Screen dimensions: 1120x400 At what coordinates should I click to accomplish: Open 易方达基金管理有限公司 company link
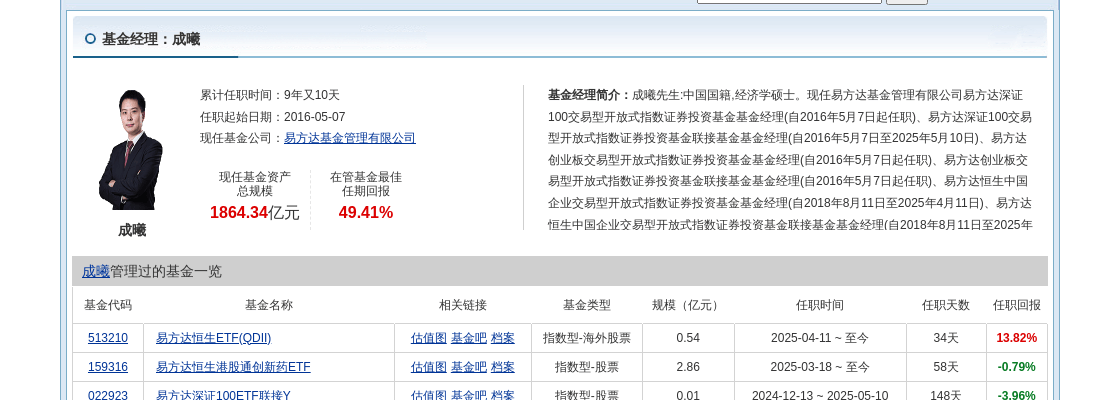[349, 139]
